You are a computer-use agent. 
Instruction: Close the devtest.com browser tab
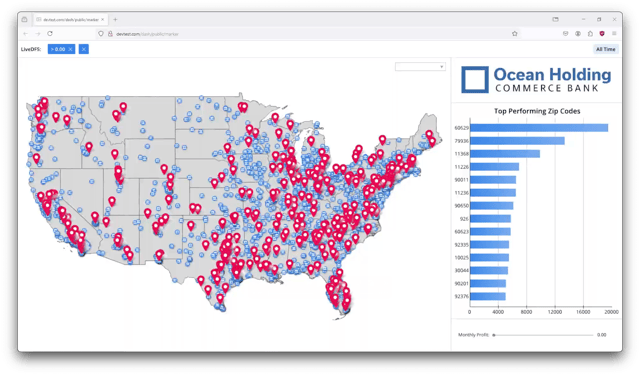point(103,19)
